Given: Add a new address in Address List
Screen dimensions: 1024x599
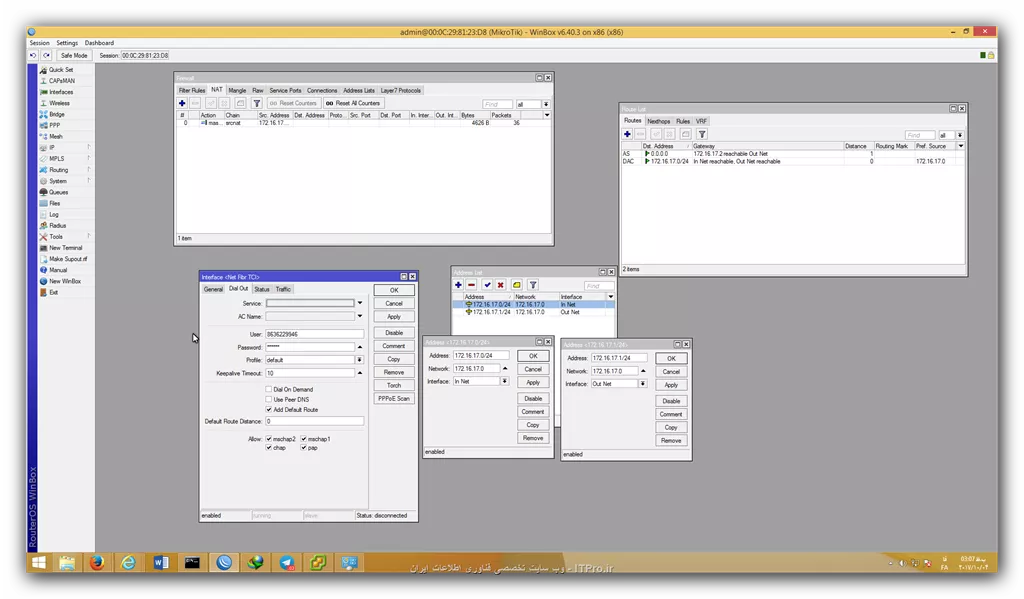Looking at the screenshot, I should [x=458, y=285].
